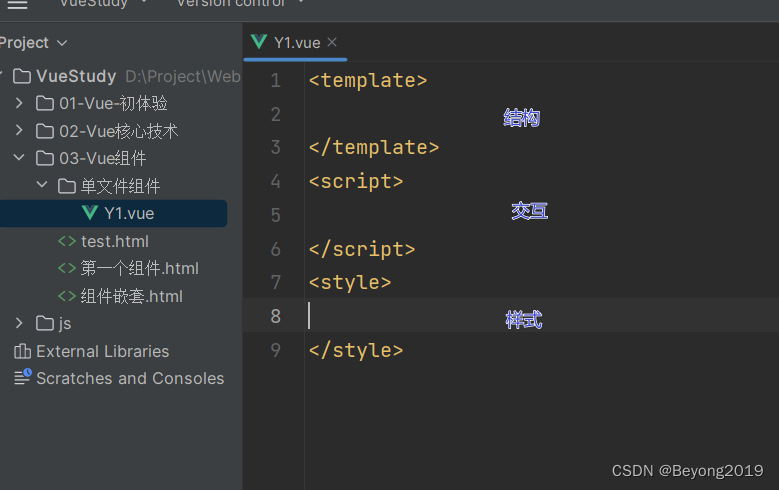Click the HTML file icon for 组件嵌套.html
The image size is (779, 490).
click(x=67, y=296)
